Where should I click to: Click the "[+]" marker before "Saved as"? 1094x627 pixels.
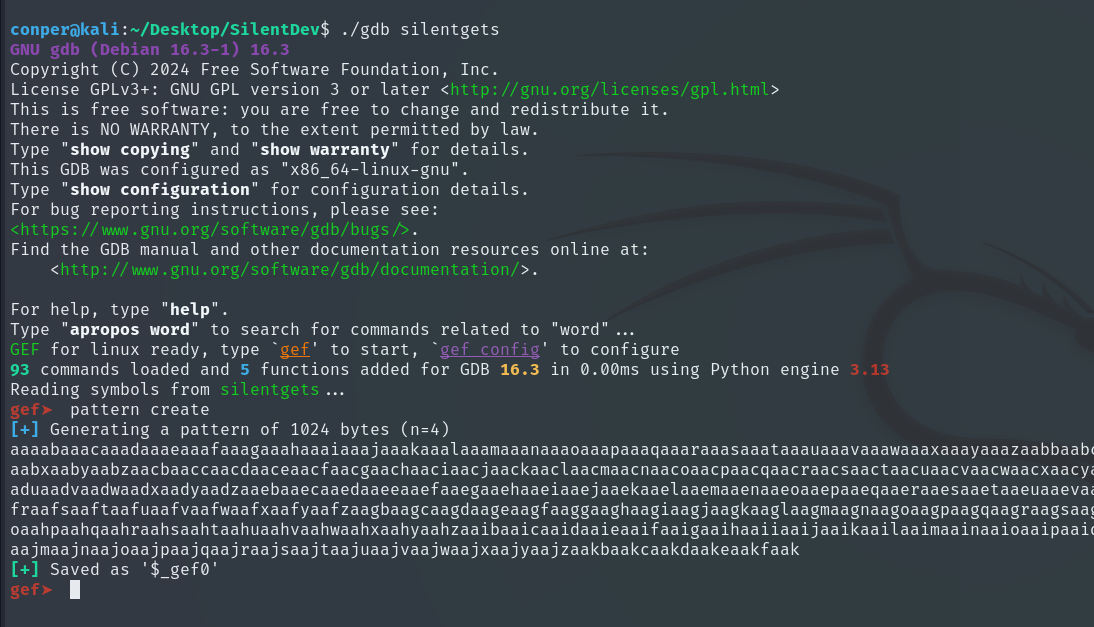click(24, 570)
